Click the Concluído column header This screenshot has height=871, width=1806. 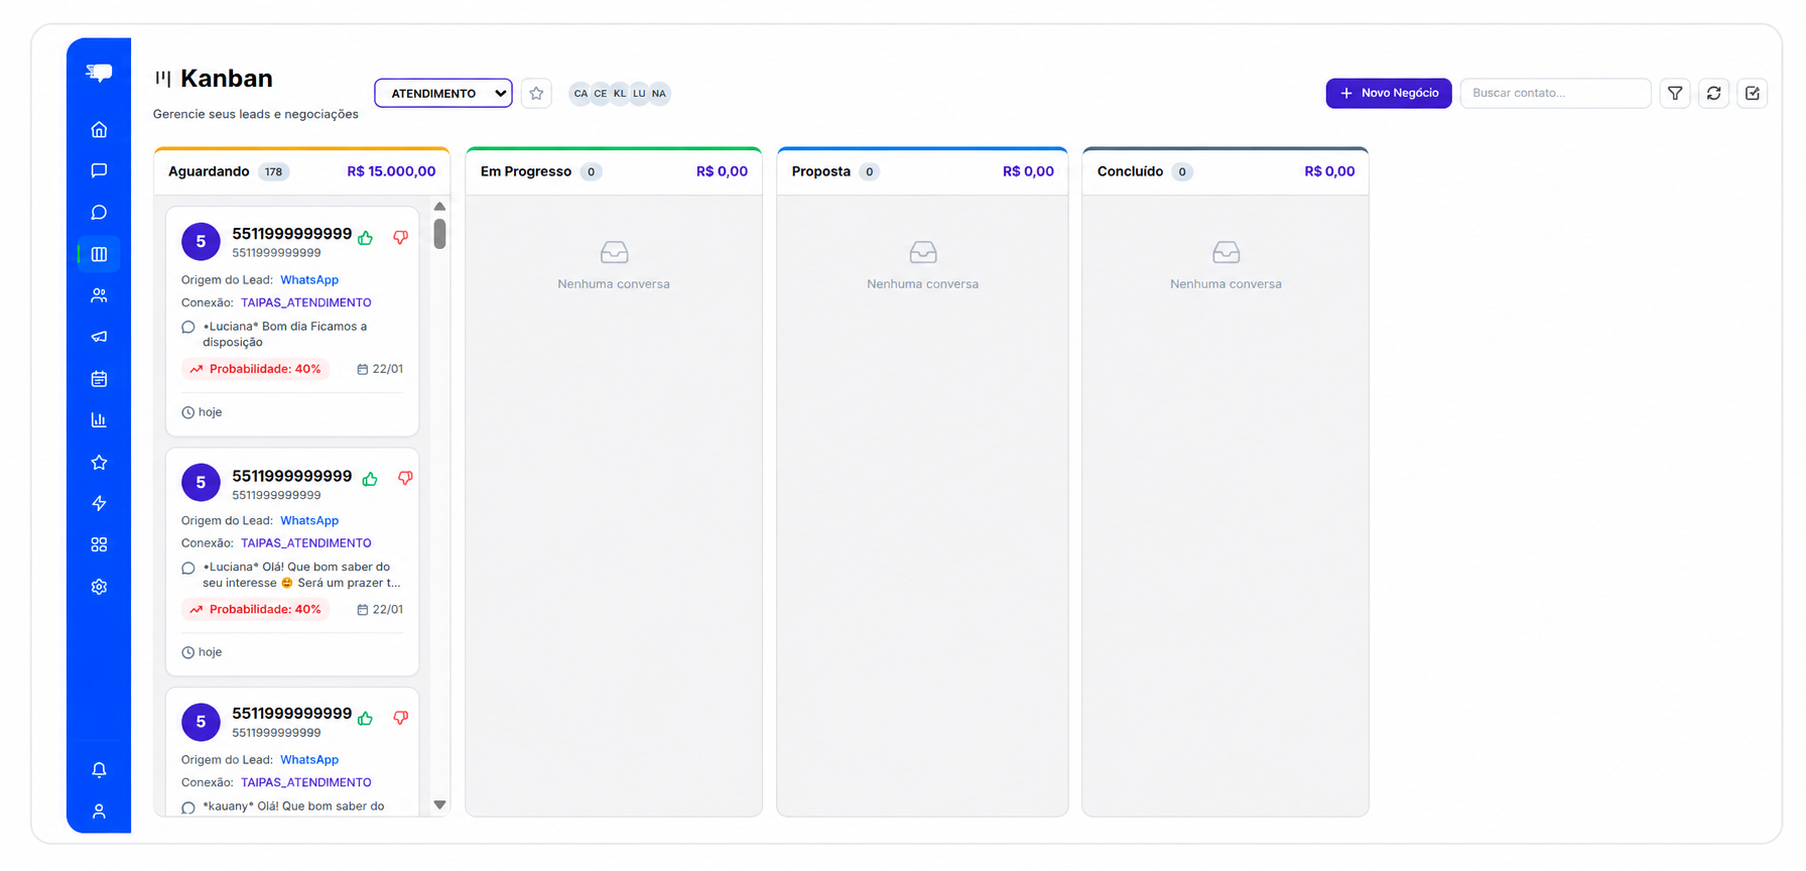[x=1225, y=172]
